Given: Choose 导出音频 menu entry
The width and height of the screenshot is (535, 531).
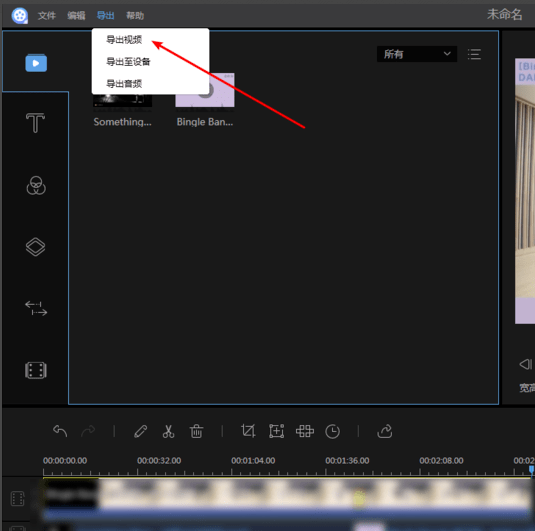Looking at the screenshot, I should [x=124, y=84].
